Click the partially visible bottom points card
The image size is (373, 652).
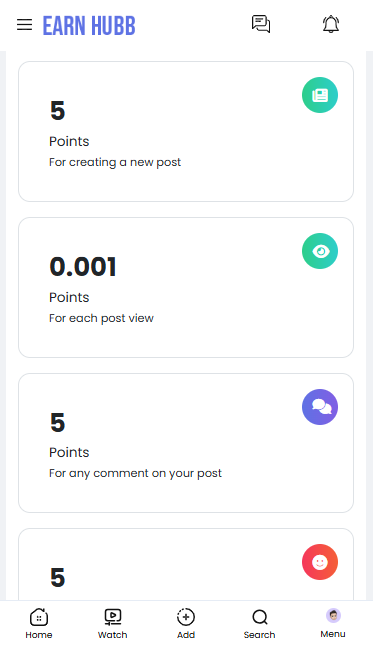(x=186, y=564)
